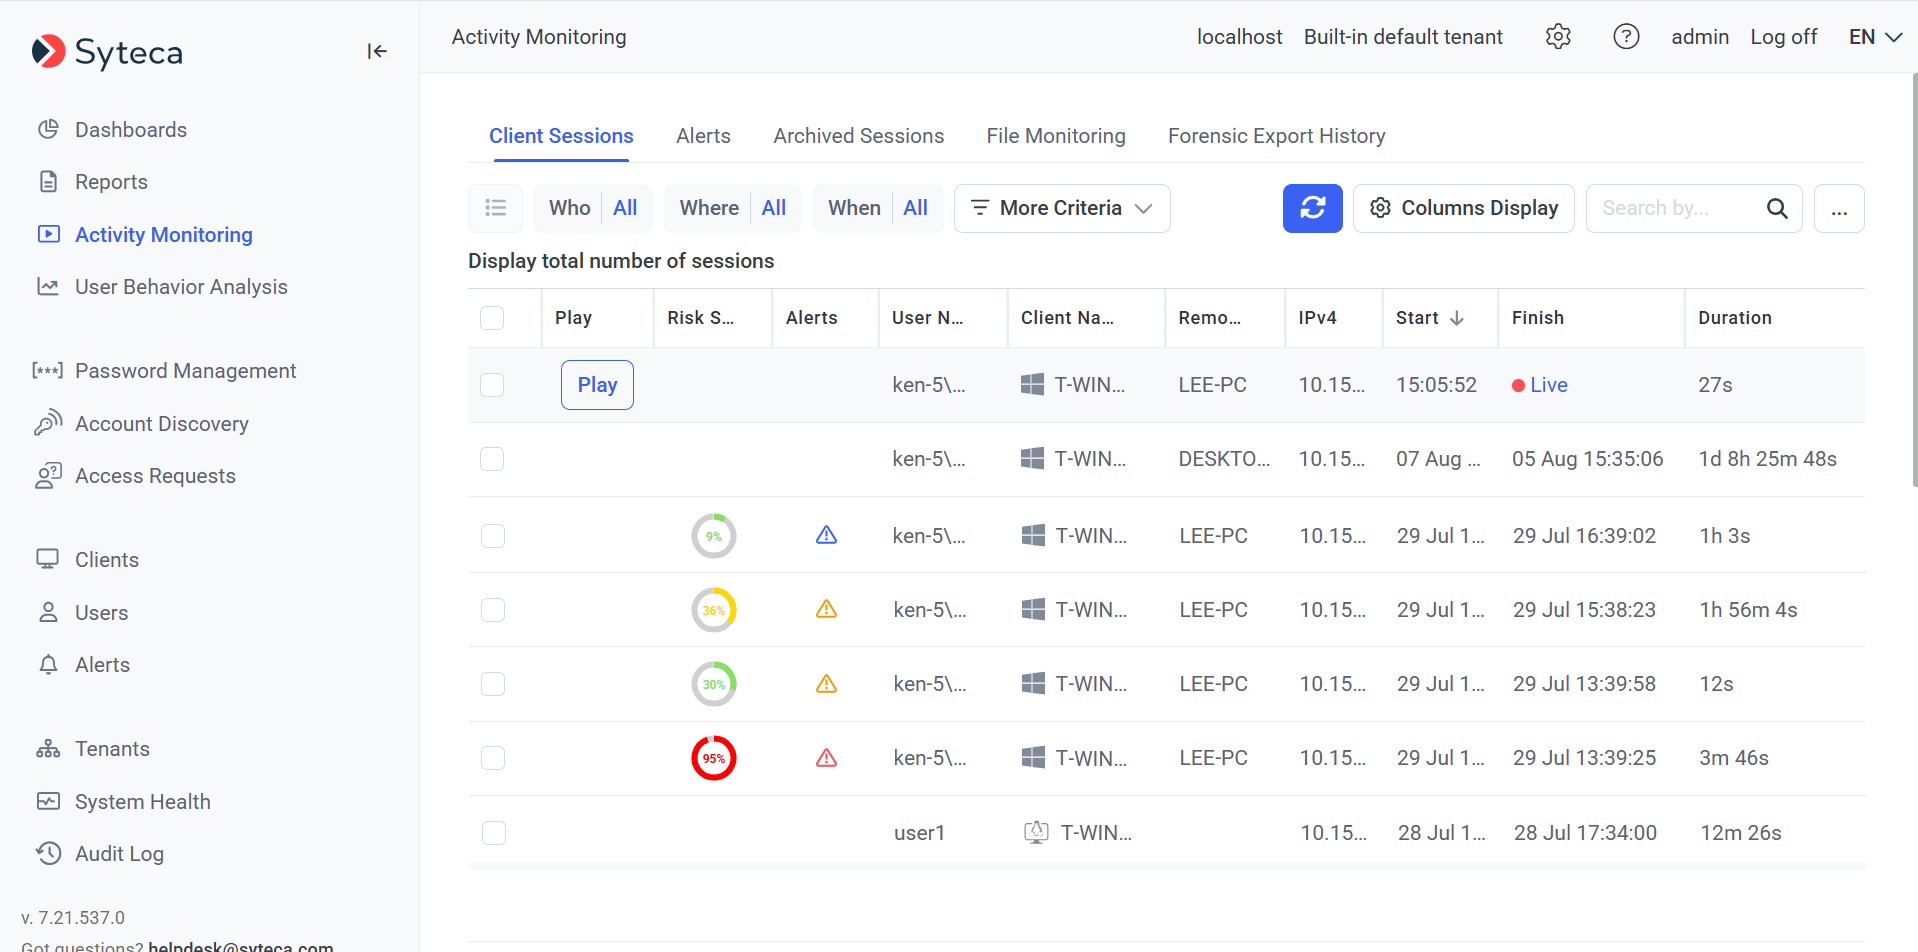Viewport: 1918px width, 952px height.
Task: Click the 95% risk score indicator
Action: (714, 758)
